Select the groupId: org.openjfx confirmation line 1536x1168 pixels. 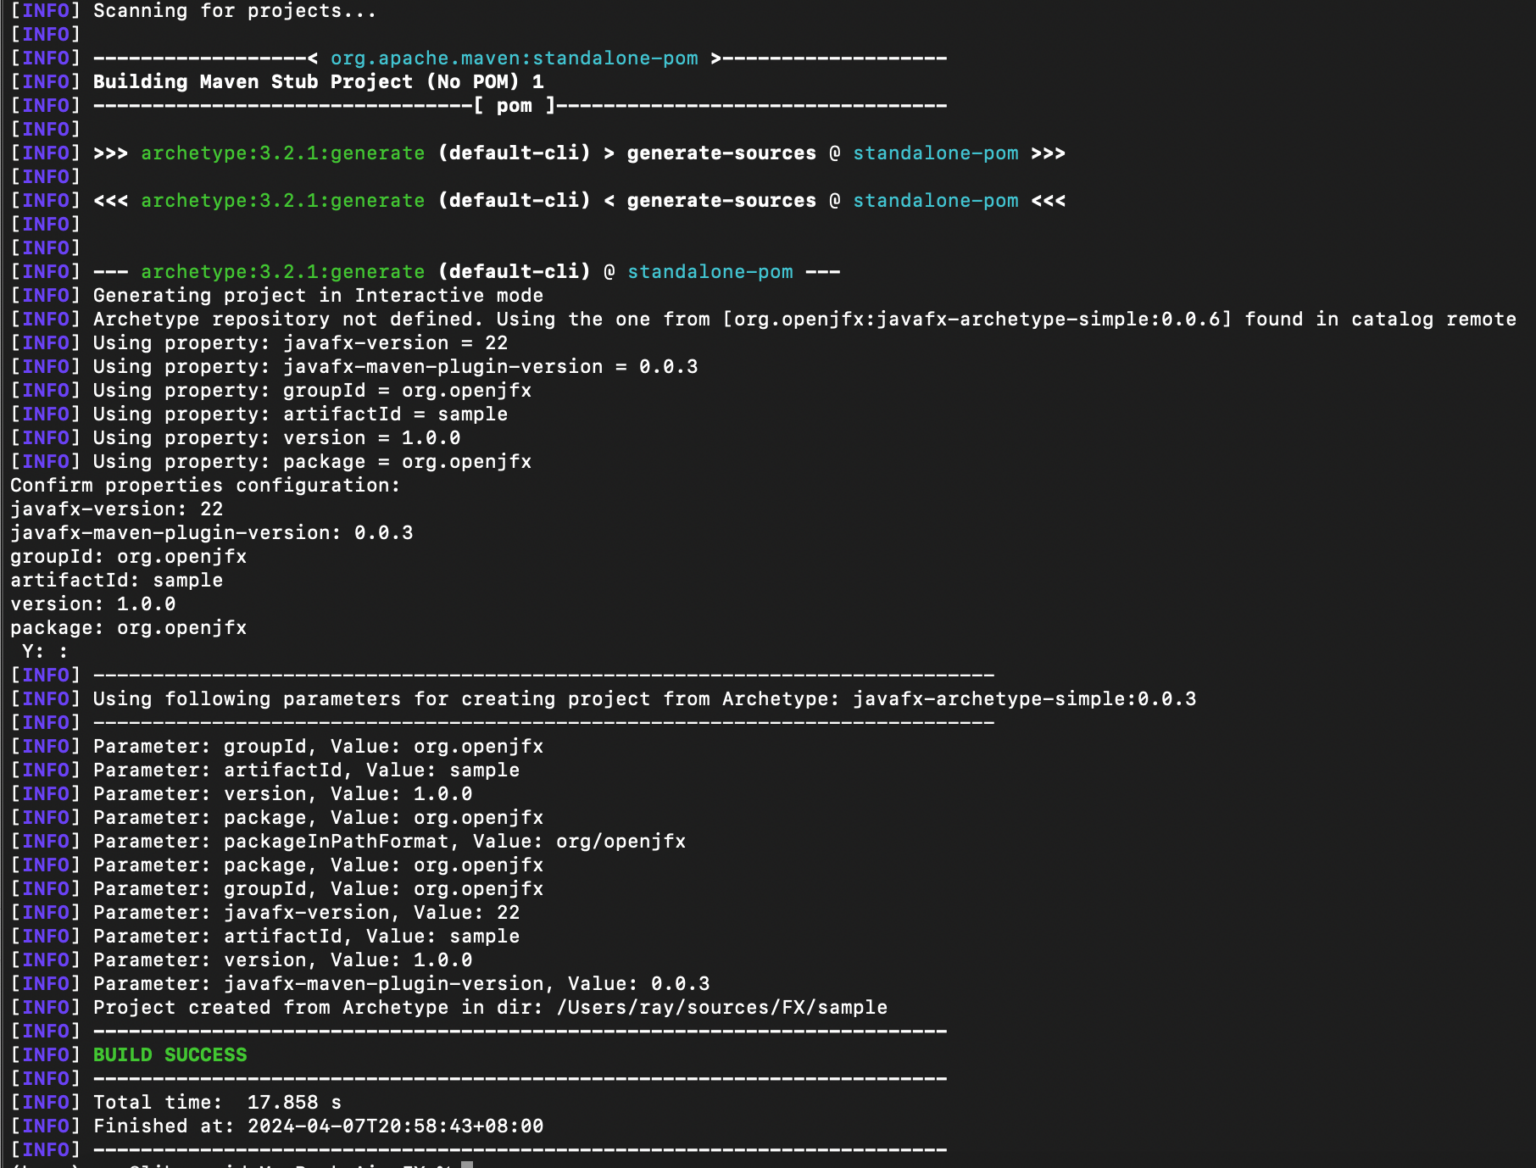tap(128, 556)
